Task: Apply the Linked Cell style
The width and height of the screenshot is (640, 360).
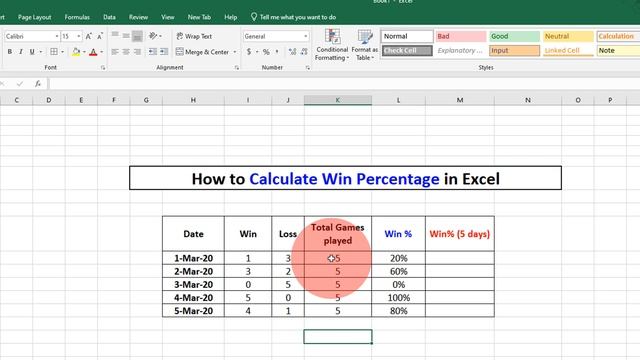Action: [x=568, y=51]
